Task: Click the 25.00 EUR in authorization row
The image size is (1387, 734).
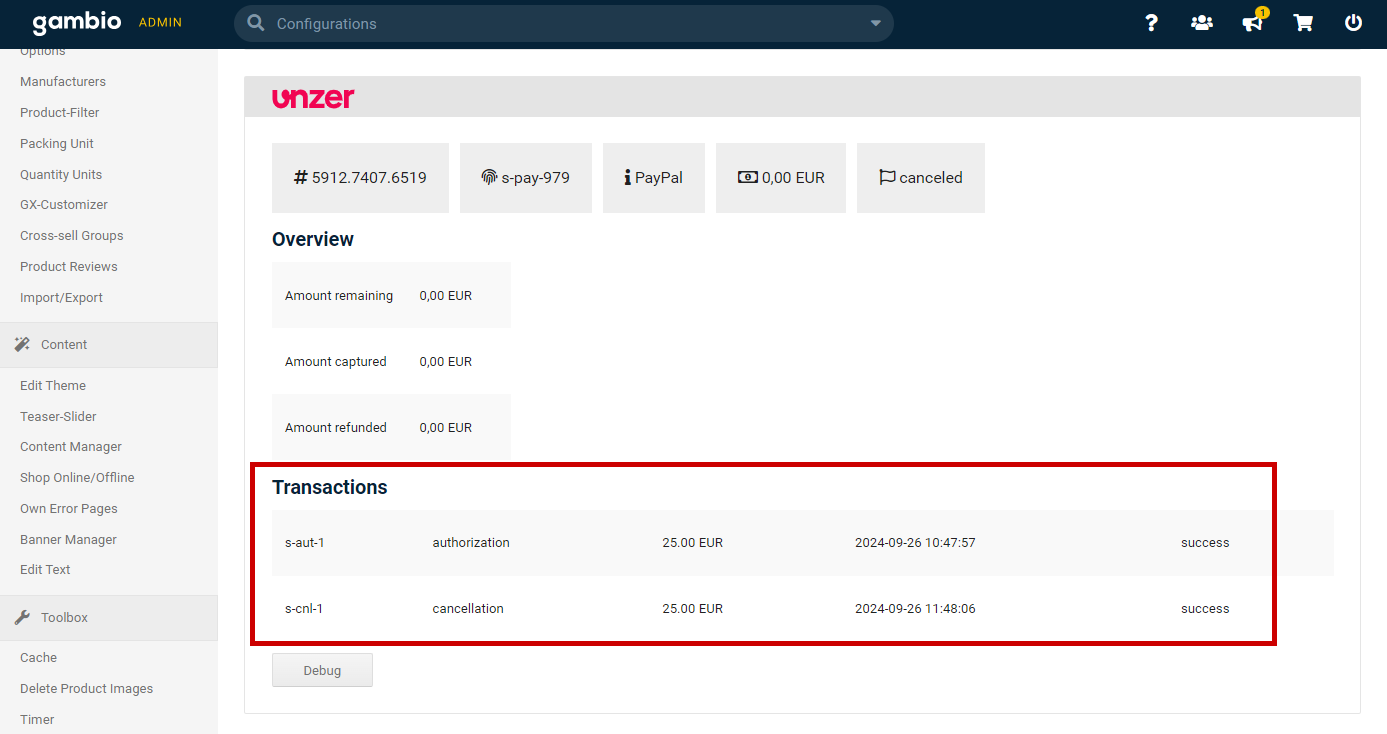Action: (692, 543)
